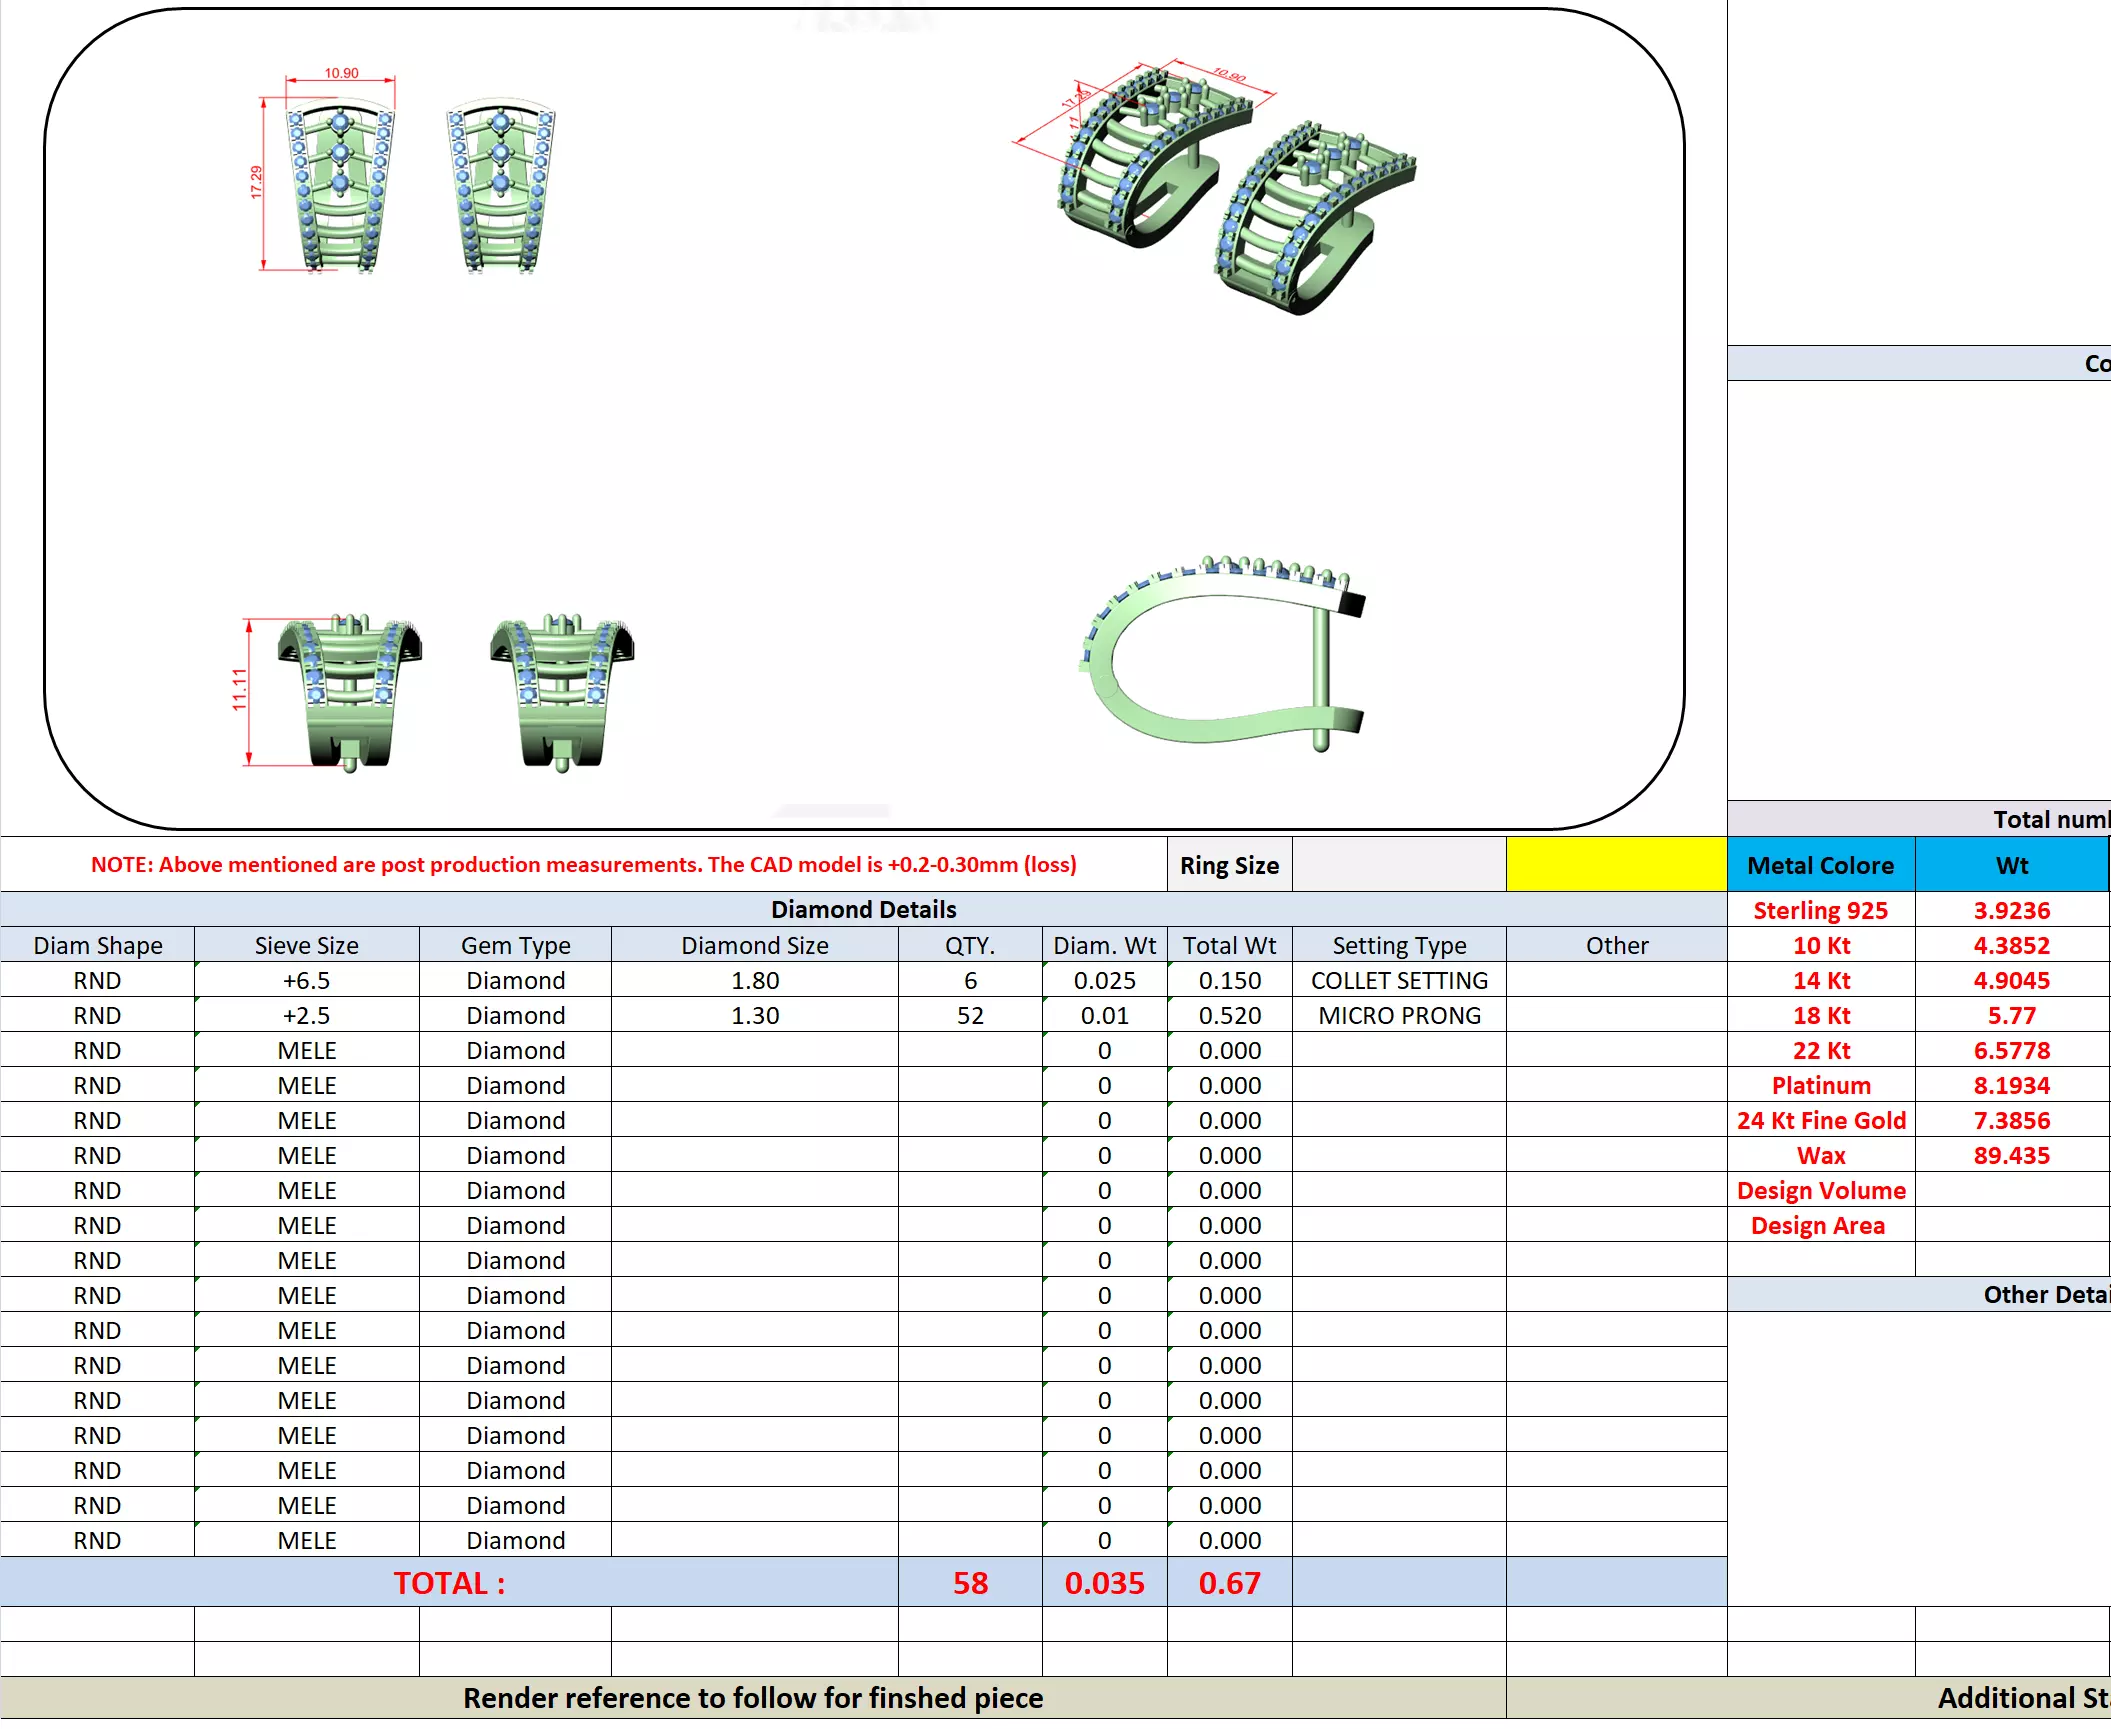
Task: Click the Sieve Size column header
Action: 306,945
